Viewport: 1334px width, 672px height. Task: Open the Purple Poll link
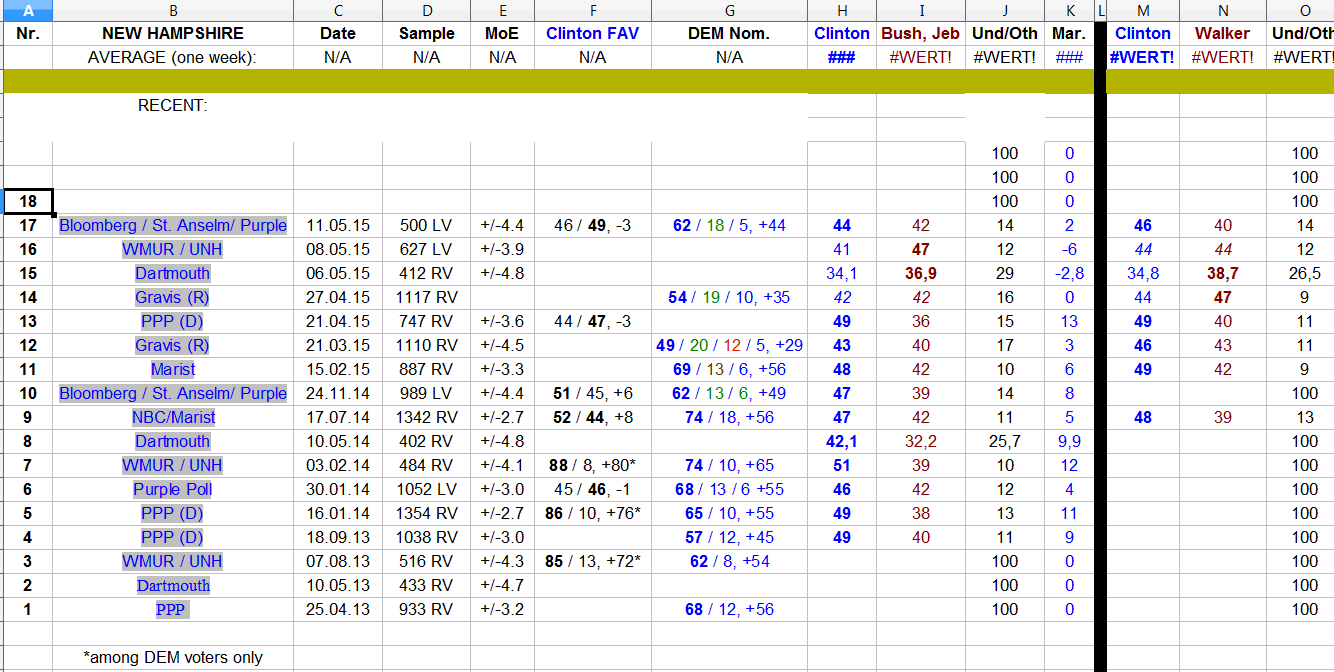click(x=173, y=489)
